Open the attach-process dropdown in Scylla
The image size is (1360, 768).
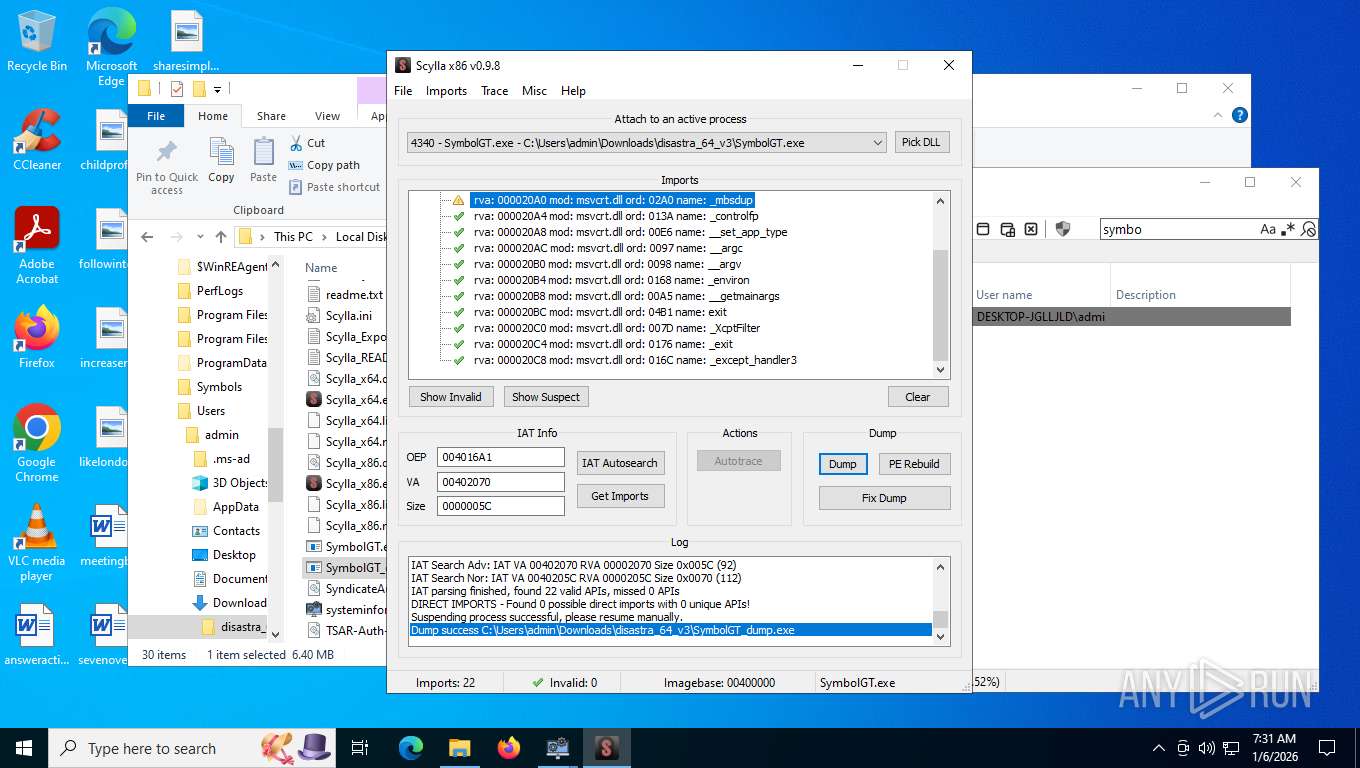point(877,143)
